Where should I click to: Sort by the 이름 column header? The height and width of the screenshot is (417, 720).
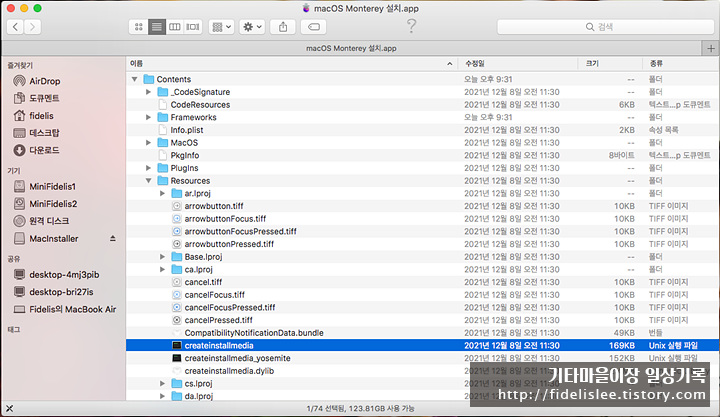coord(292,63)
